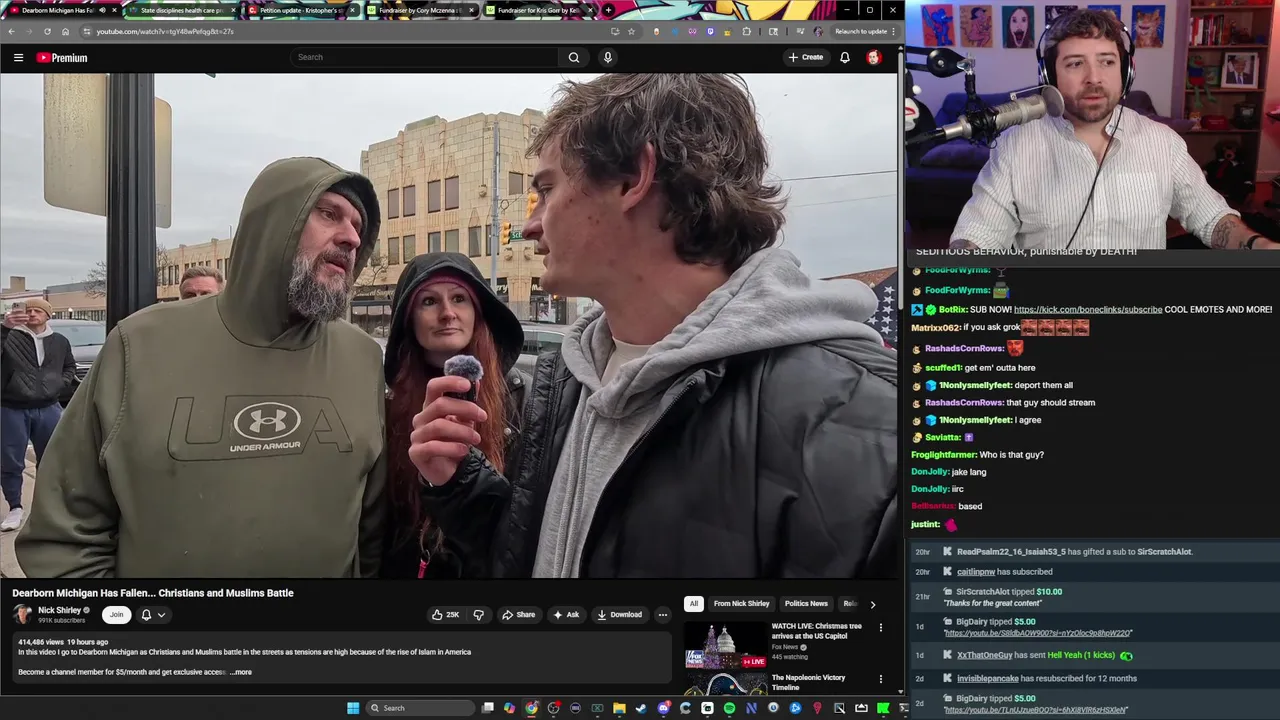Open the YouTube account avatar menu
The height and width of the screenshot is (720, 1280).
tap(874, 57)
